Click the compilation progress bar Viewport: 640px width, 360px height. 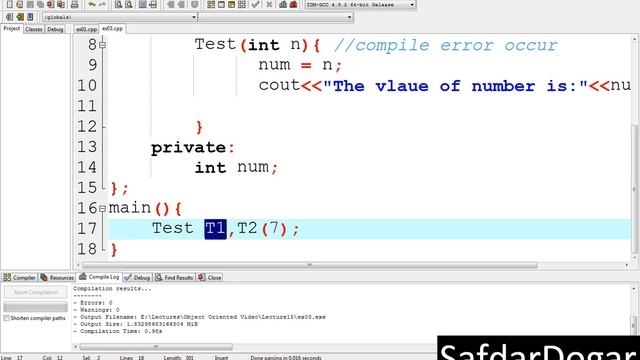tap(36, 307)
